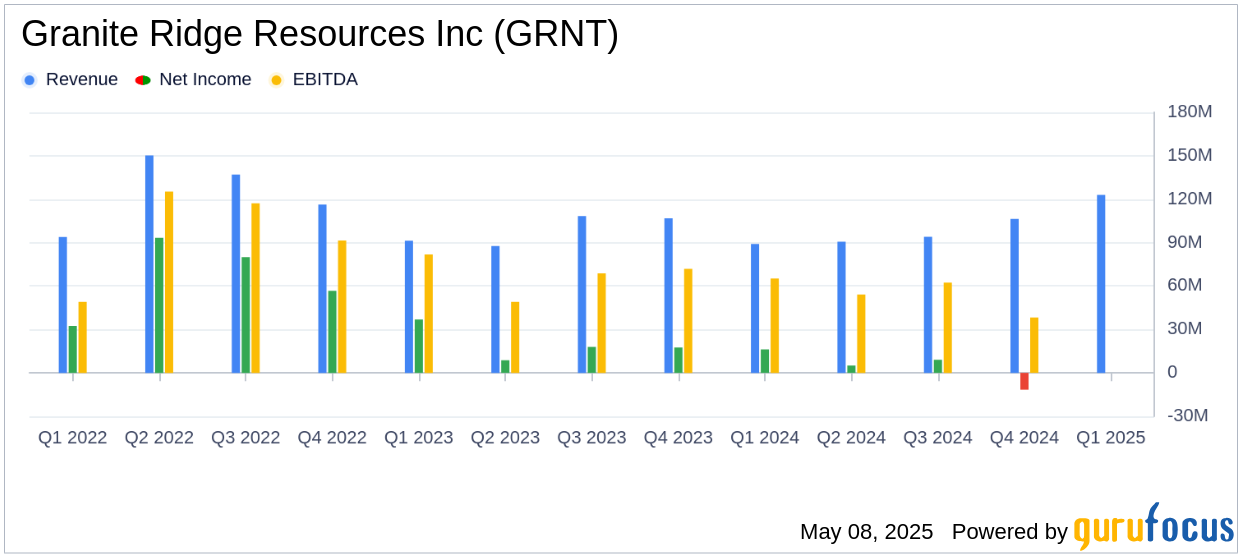
Task: Click the -30M y-axis value
Action: point(1187,415)
